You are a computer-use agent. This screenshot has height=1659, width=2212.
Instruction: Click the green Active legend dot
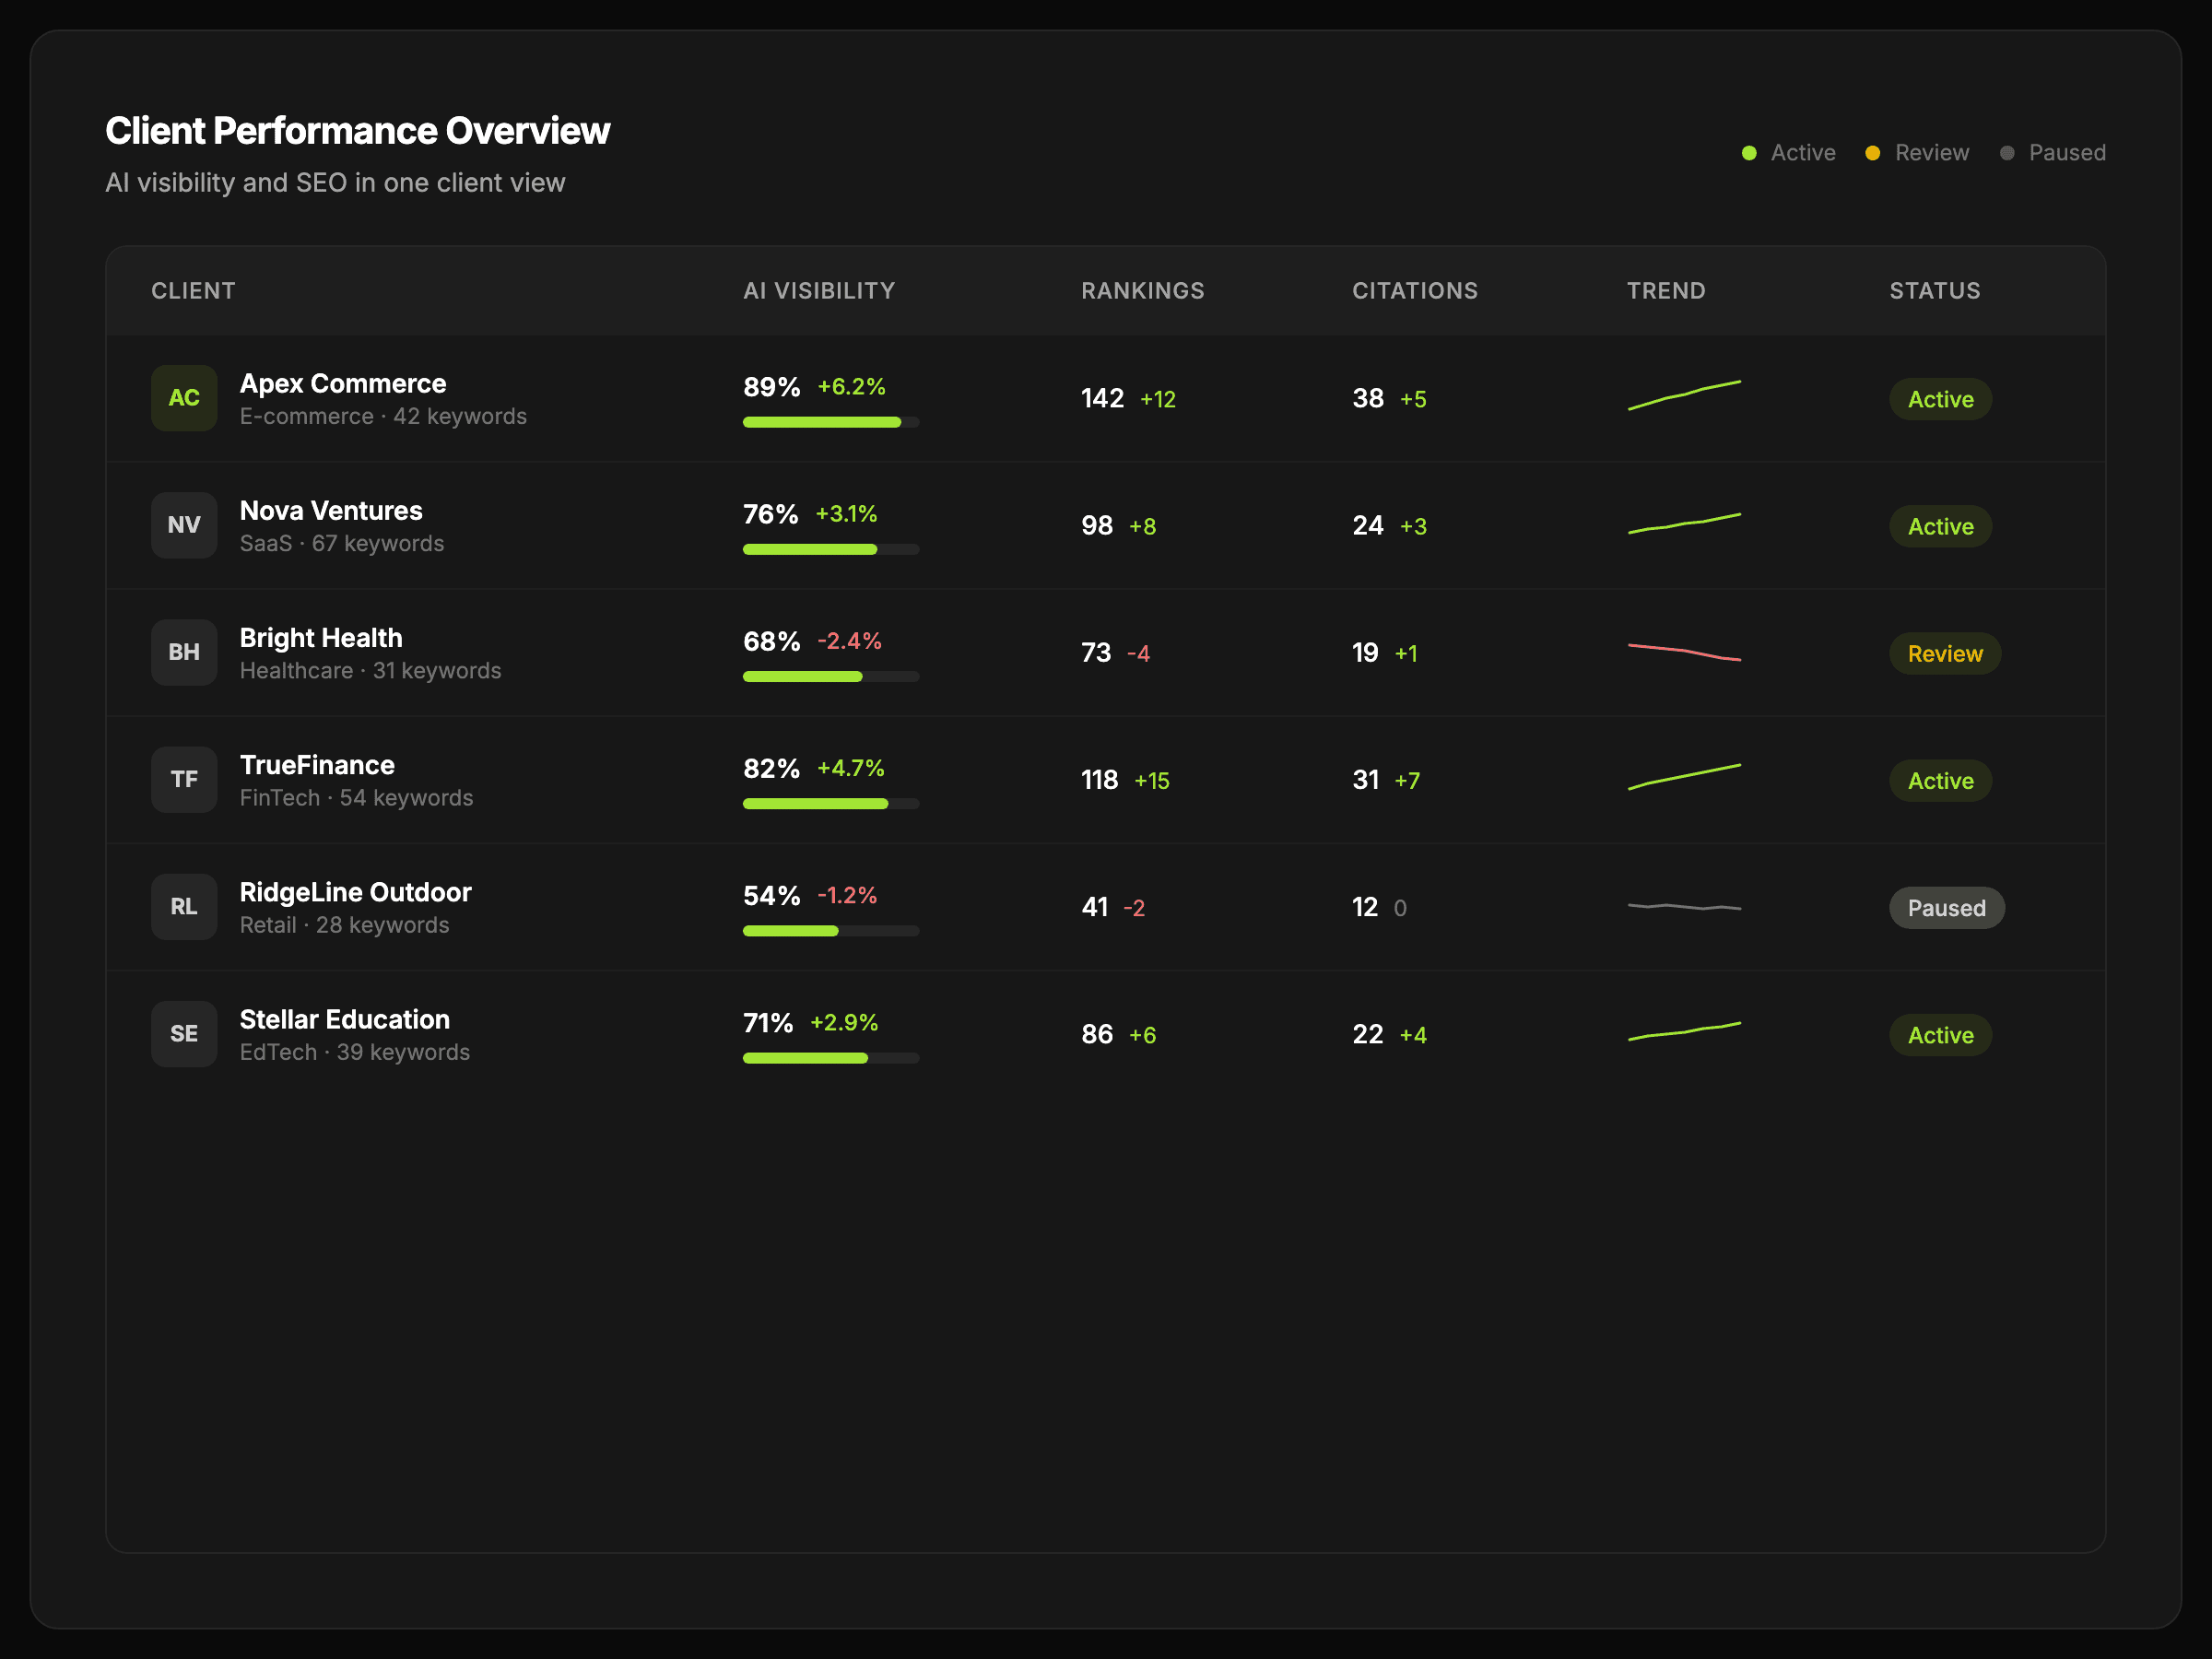tap(1749, 153)
